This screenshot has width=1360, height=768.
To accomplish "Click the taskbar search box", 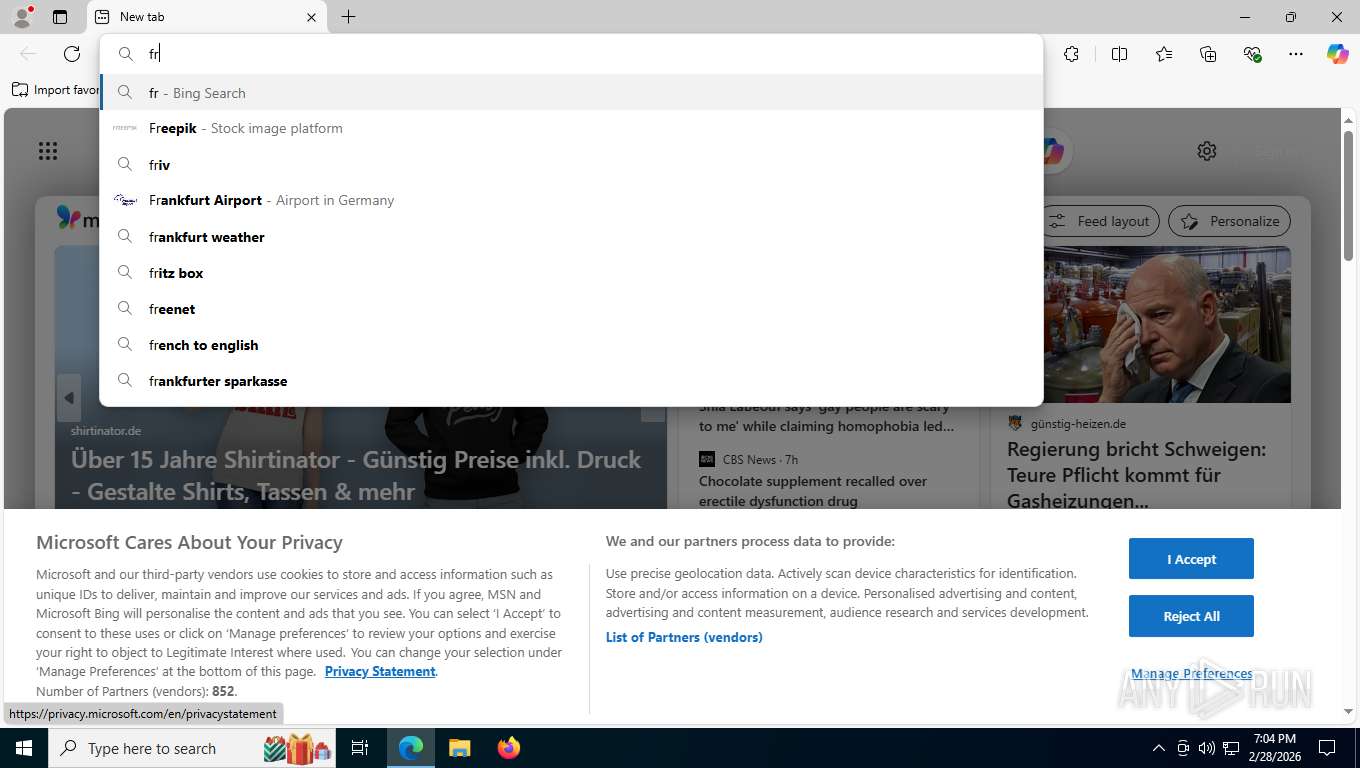I will [192, 748].
